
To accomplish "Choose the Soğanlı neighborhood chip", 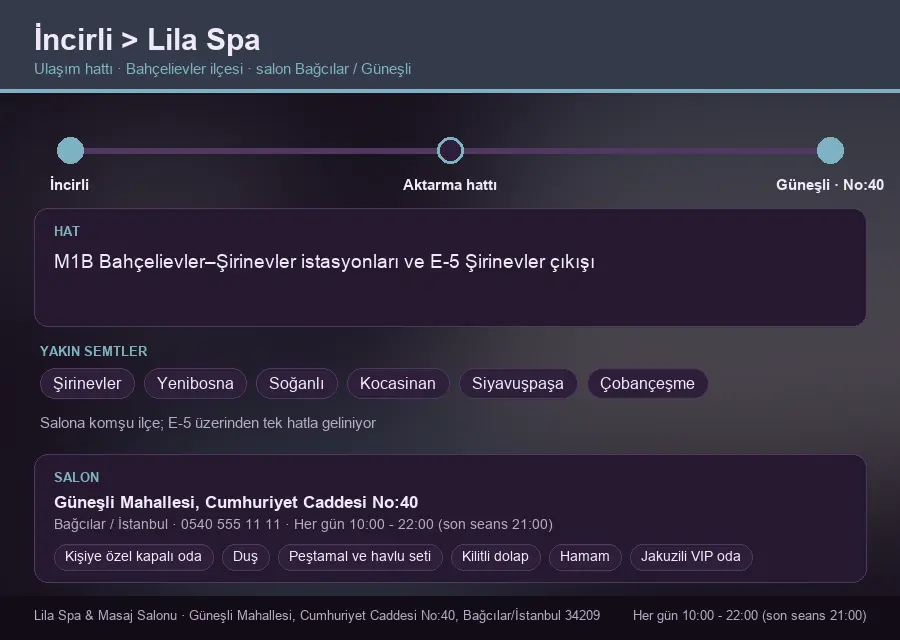I will tap(296, 383).
